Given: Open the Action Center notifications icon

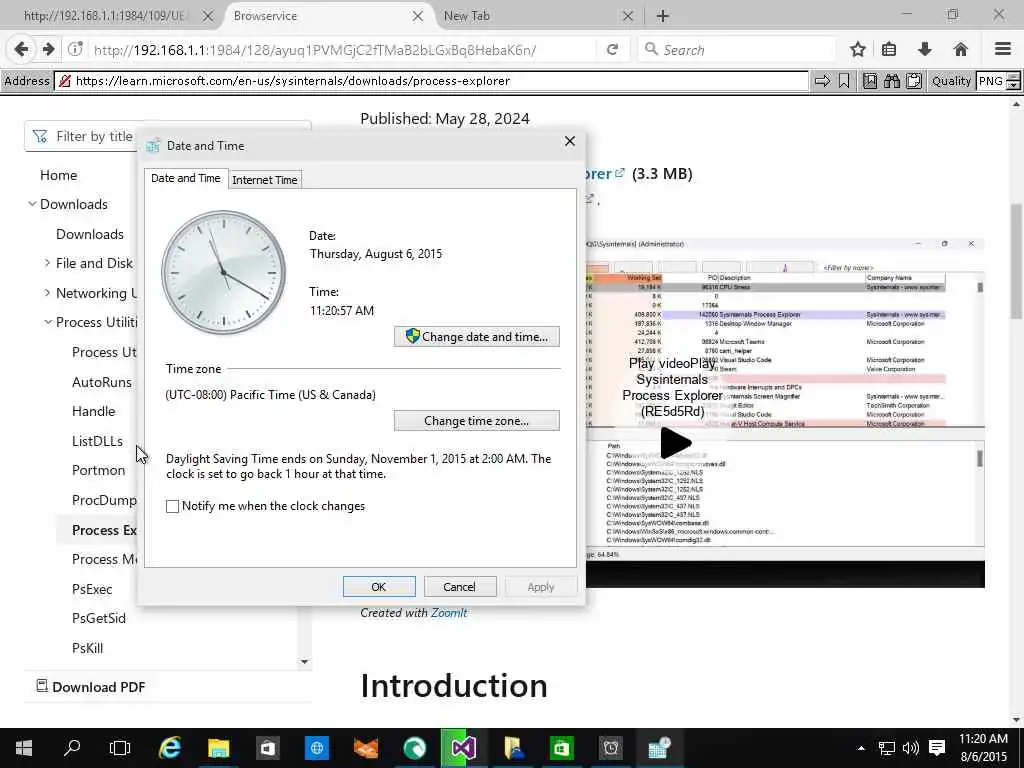Looking at the screenshot, I should tap(936, 748).
